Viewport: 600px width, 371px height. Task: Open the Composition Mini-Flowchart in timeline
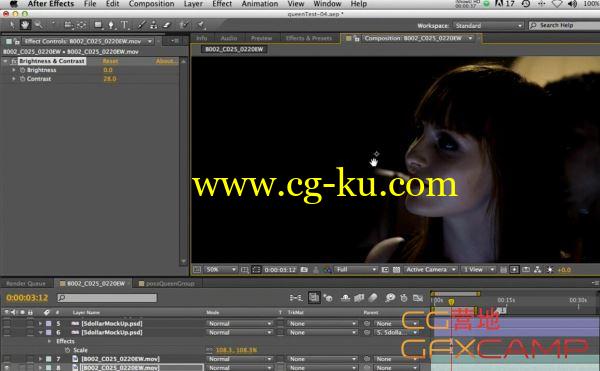[x=296, y=298]
